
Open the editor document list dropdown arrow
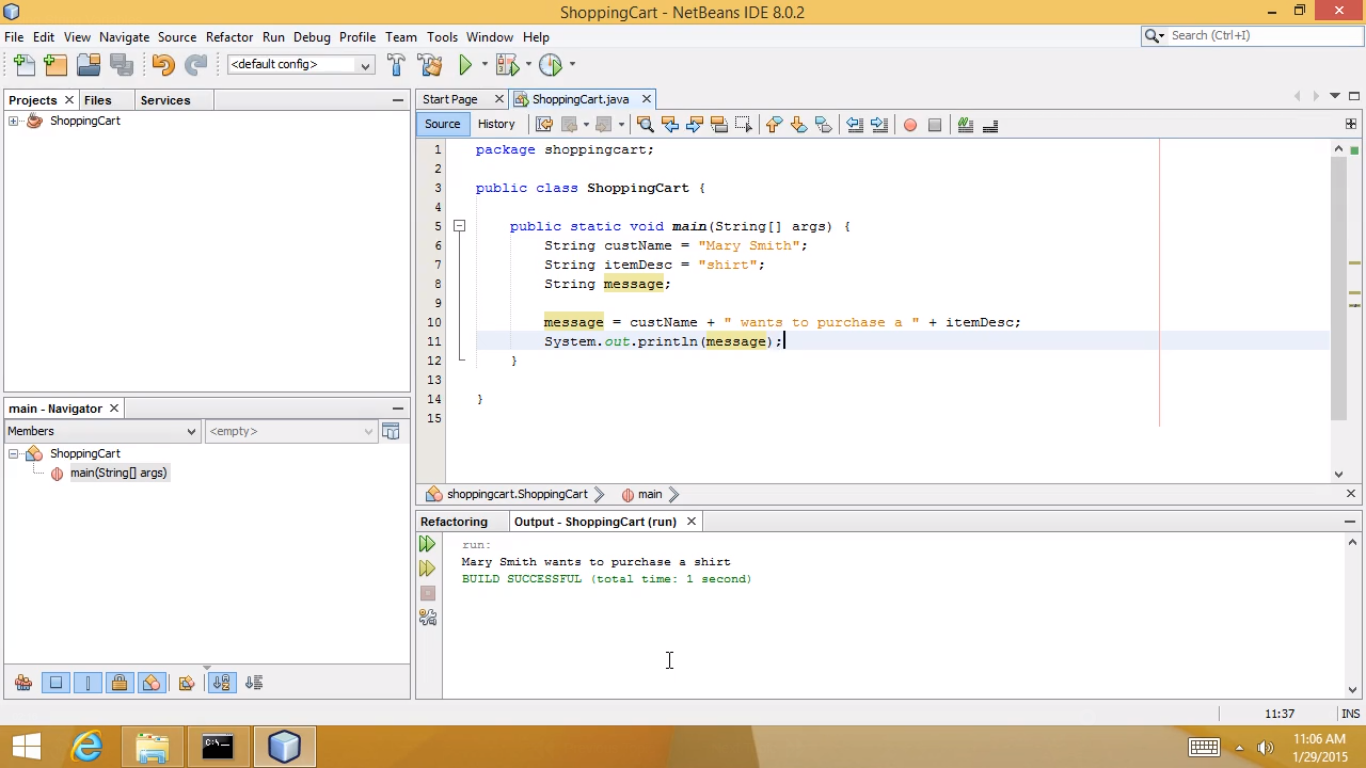(1335, 97)
